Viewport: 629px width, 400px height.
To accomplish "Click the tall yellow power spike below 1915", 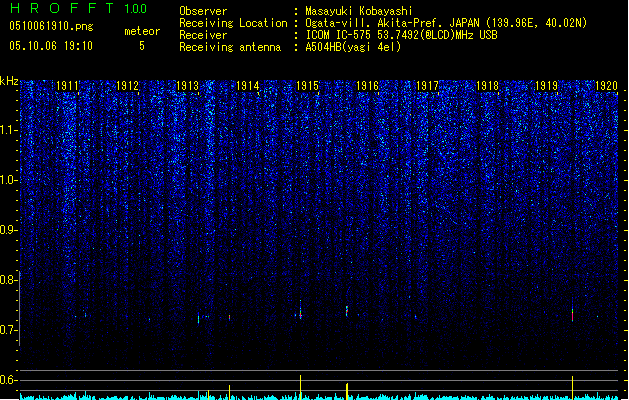I will [300, 387].
